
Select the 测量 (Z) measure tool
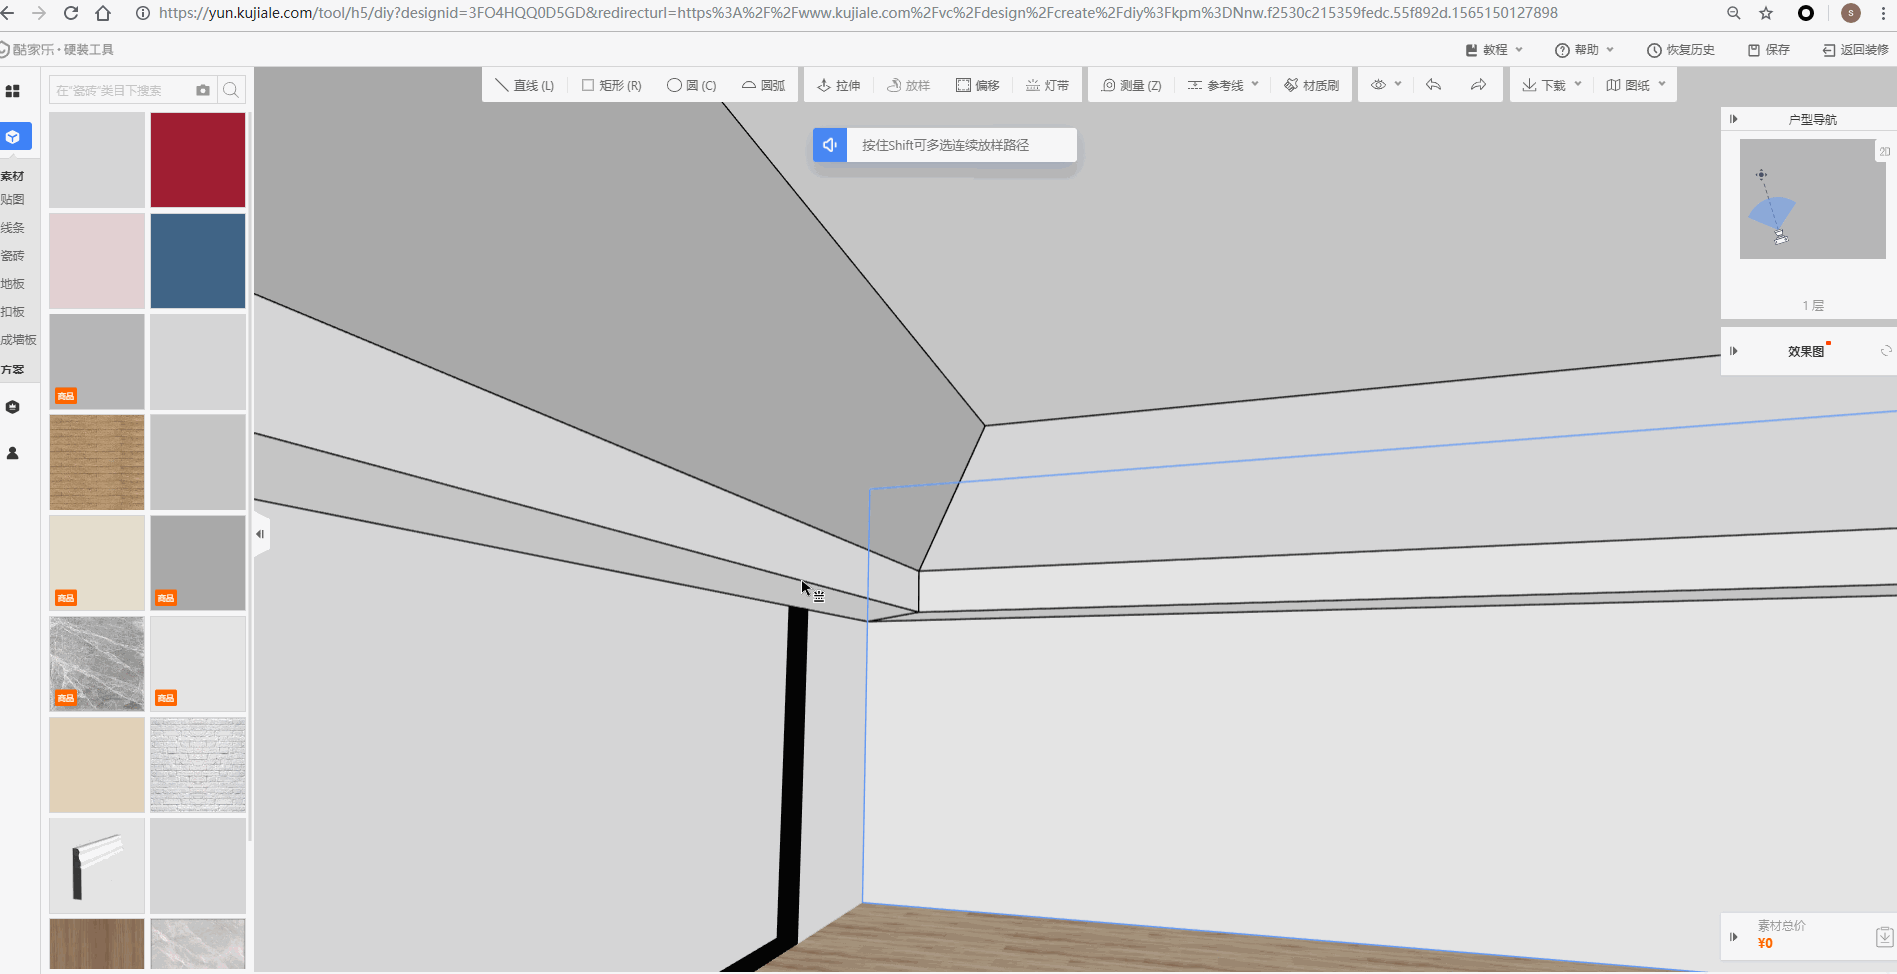pos(1131,86)
